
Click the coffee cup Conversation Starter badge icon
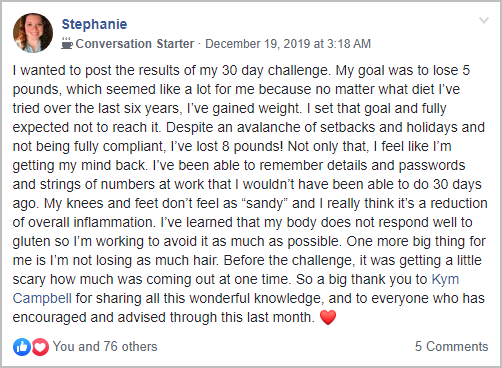(x=67, y=43)
